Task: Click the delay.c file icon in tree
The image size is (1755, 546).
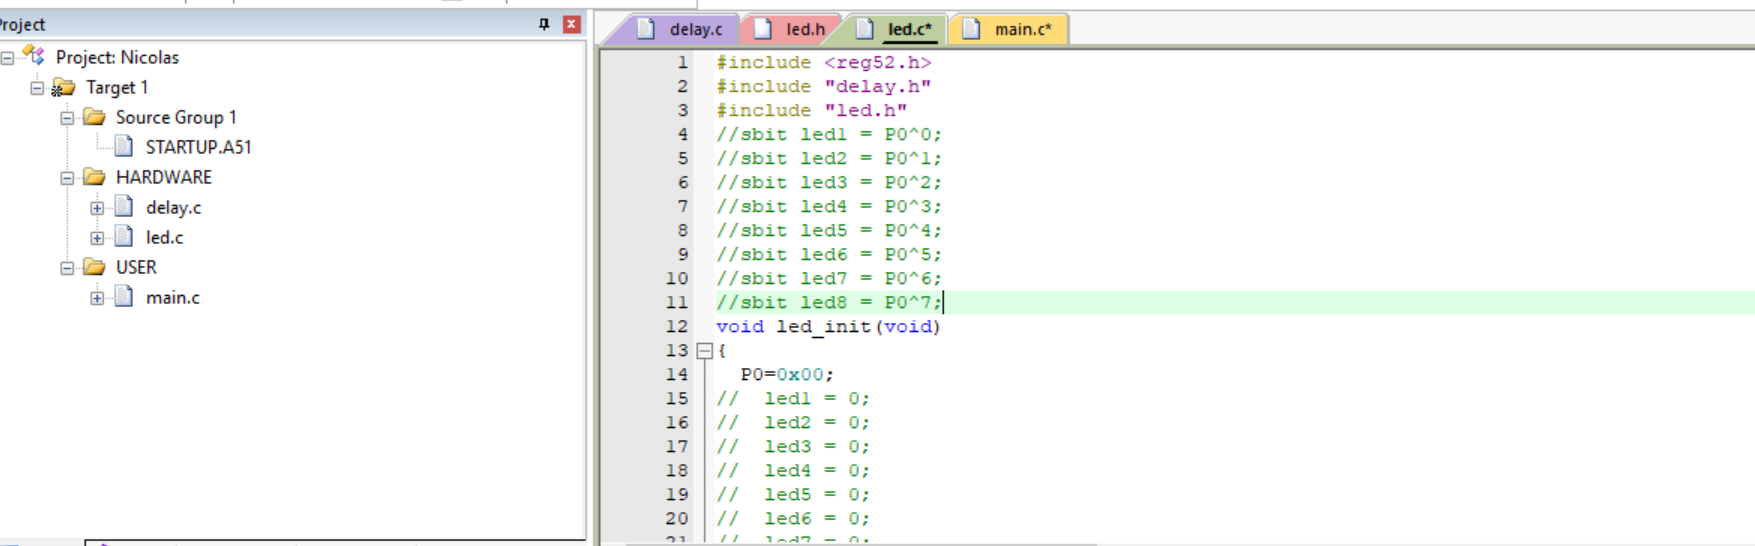Action: click(x=124, y=207)
